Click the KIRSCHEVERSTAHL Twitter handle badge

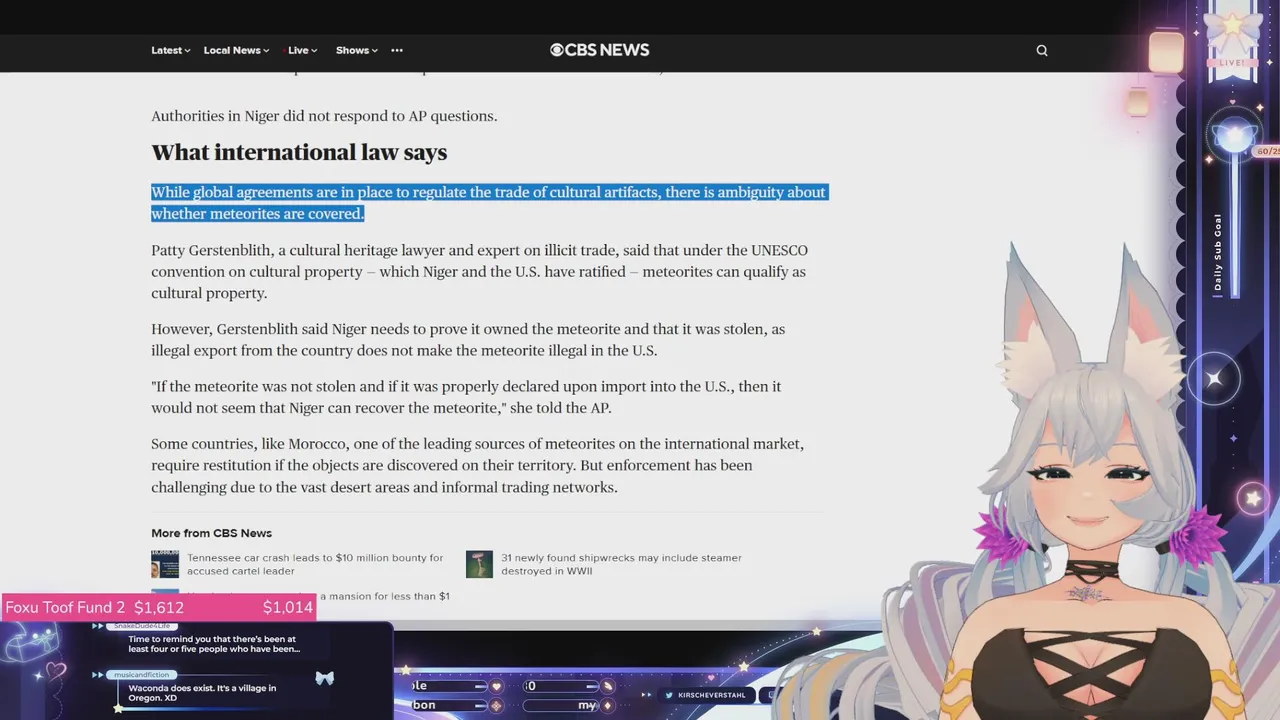[x=706, y=695]
